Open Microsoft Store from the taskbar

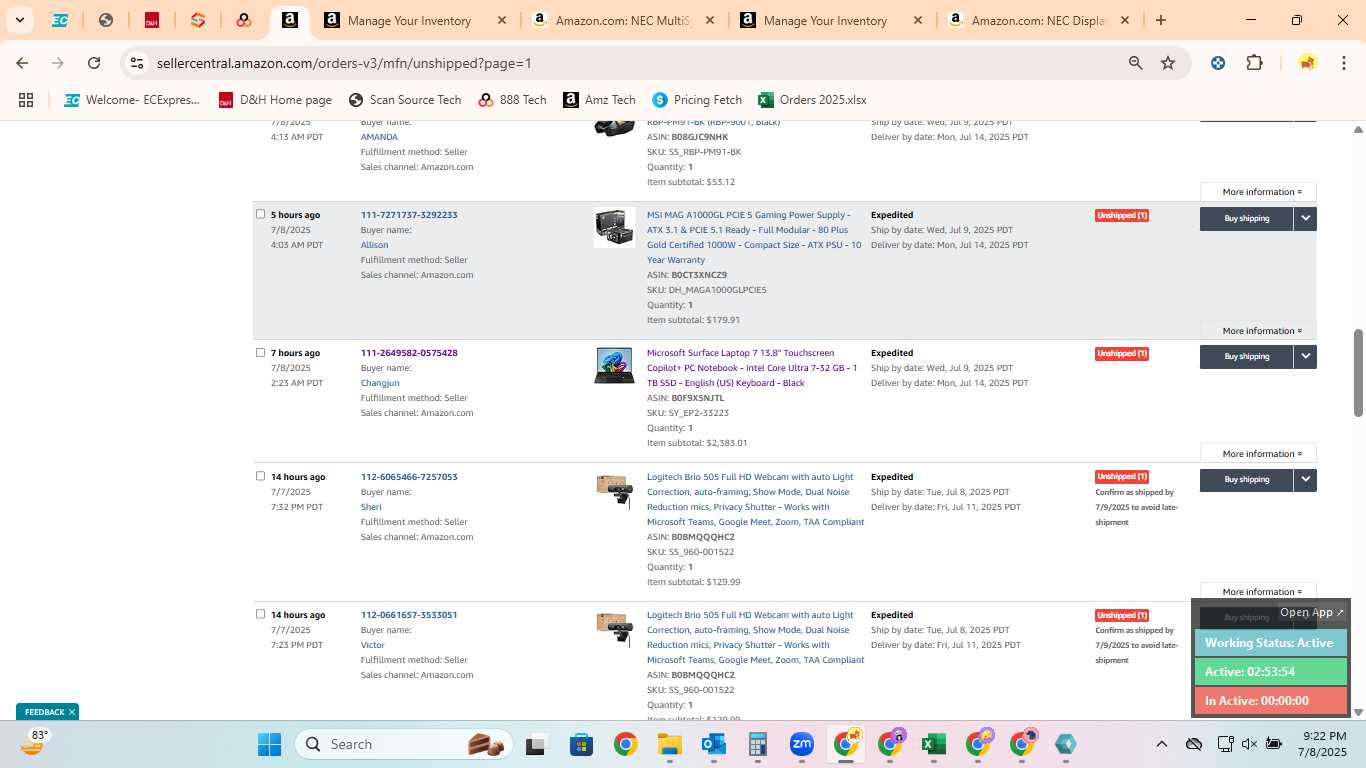[x=581, y=744]
